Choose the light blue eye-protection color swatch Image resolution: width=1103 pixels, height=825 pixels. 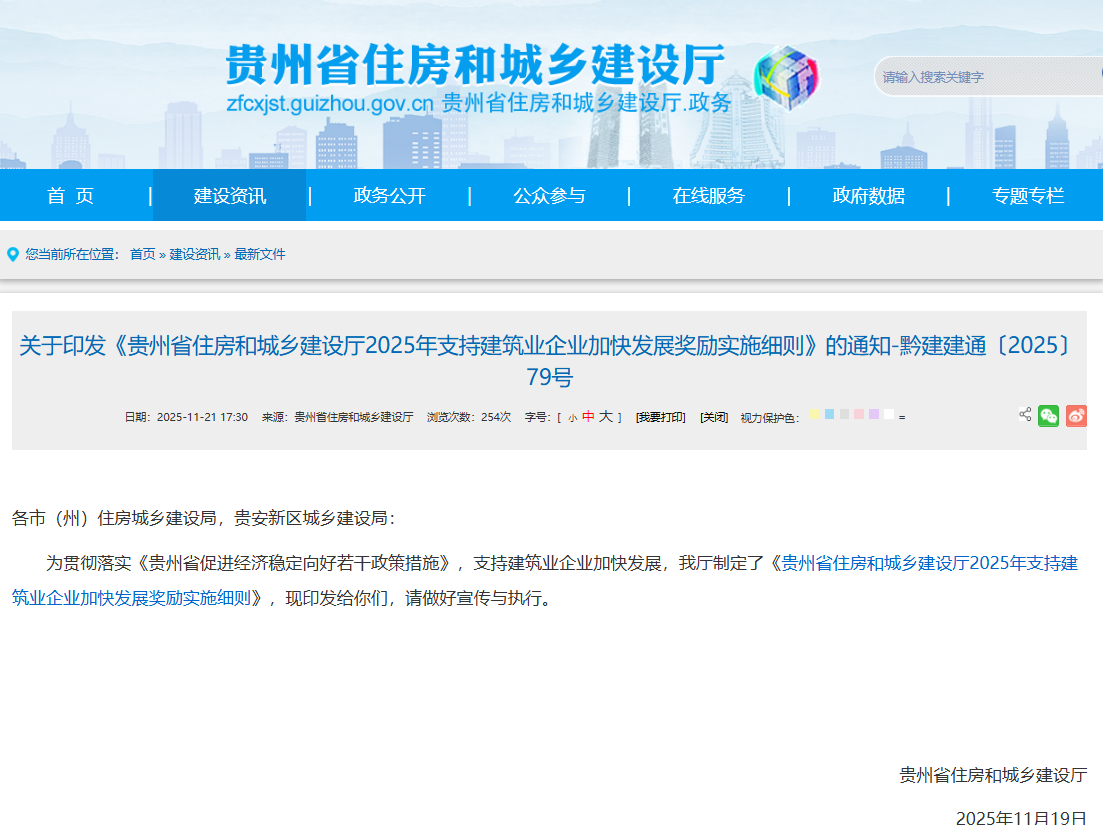(x=830, y=414)
